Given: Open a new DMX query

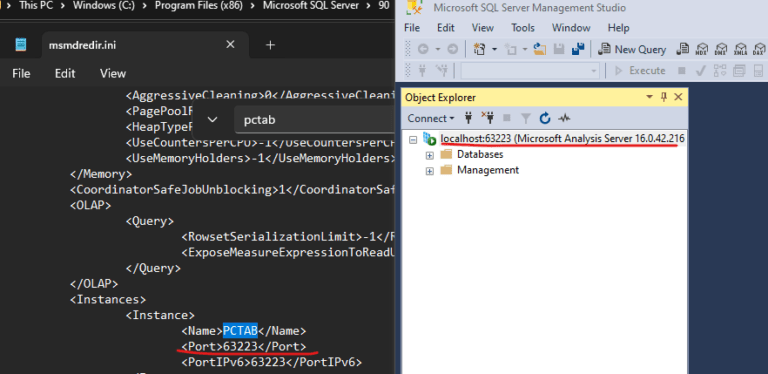Looking at the screenshot, I should coord(720,49).
